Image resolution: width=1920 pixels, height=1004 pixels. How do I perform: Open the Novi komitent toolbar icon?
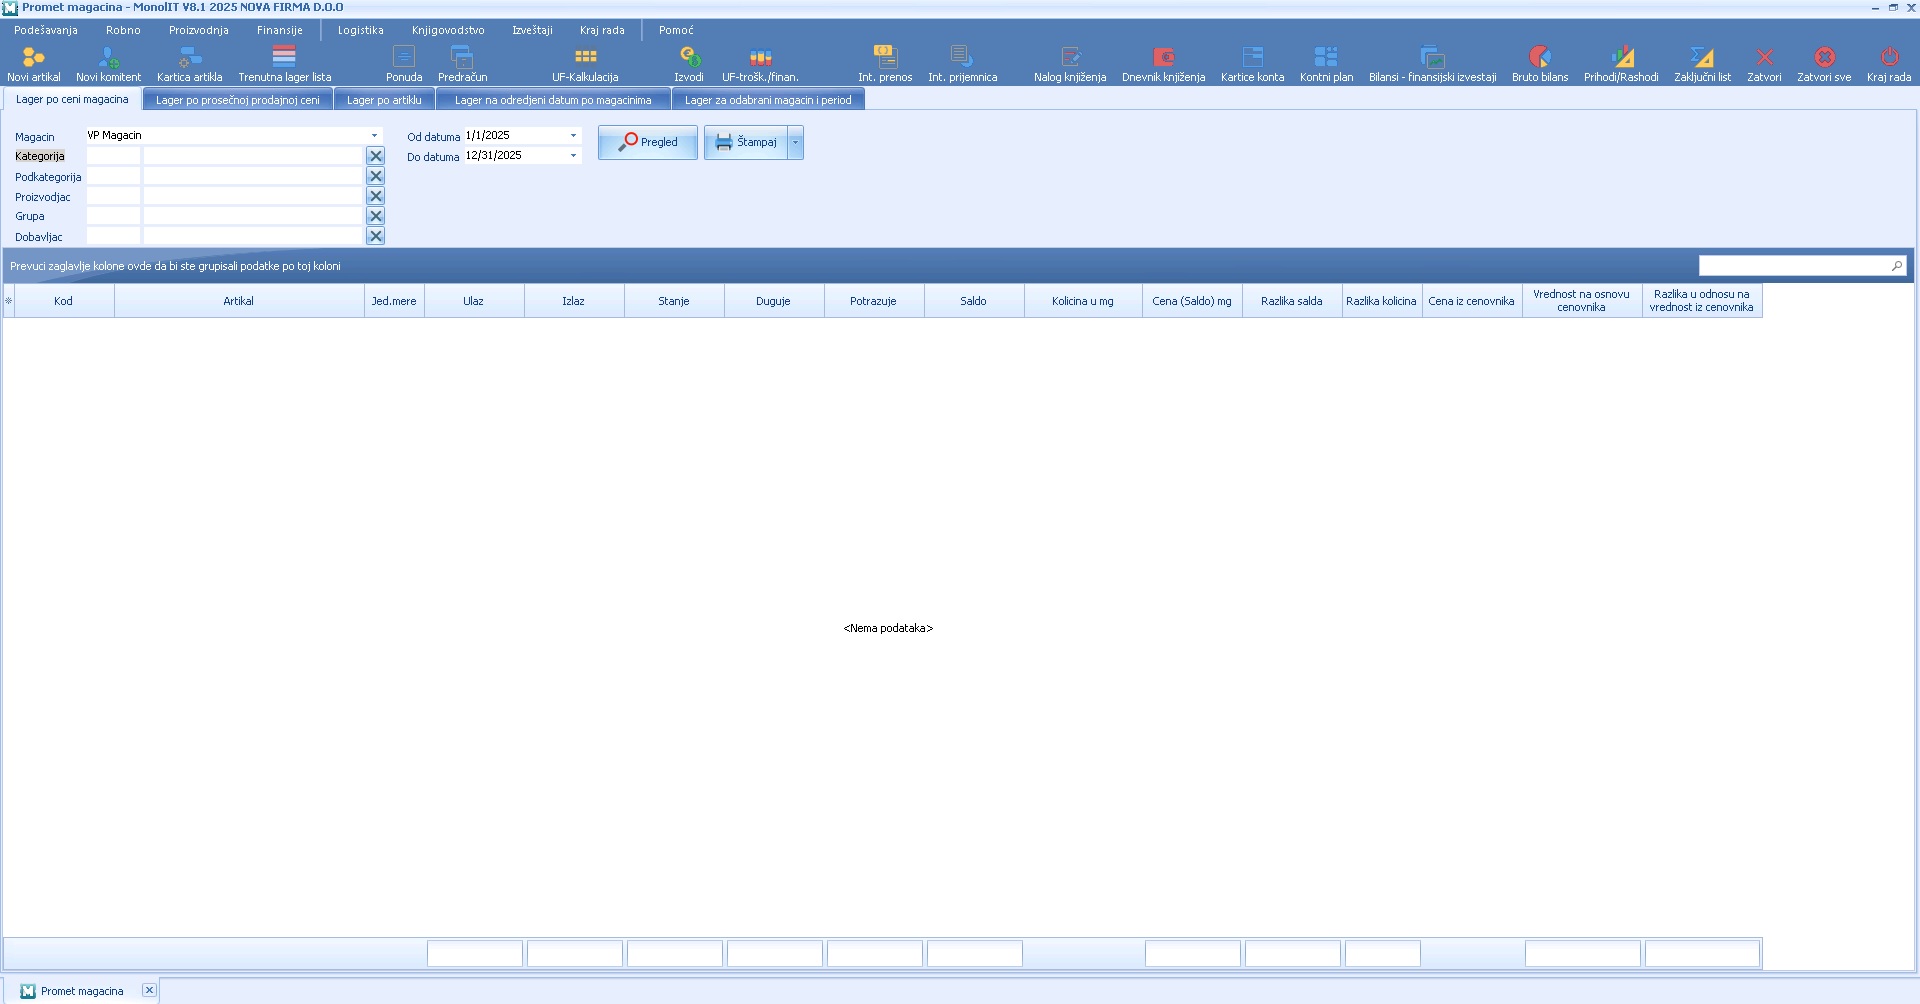click(x=108, y=64)
